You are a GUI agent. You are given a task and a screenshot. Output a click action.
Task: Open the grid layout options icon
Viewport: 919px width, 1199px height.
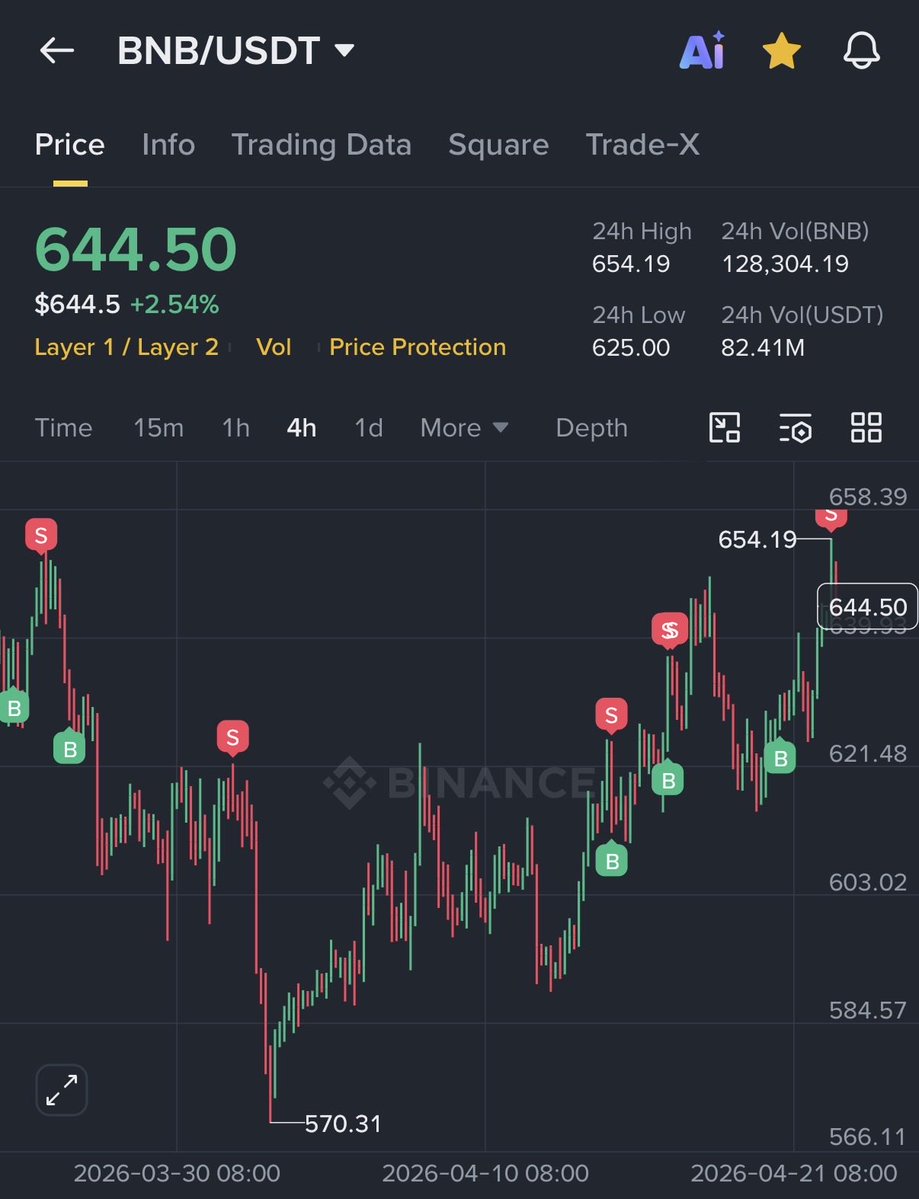[x=866, y=427]
